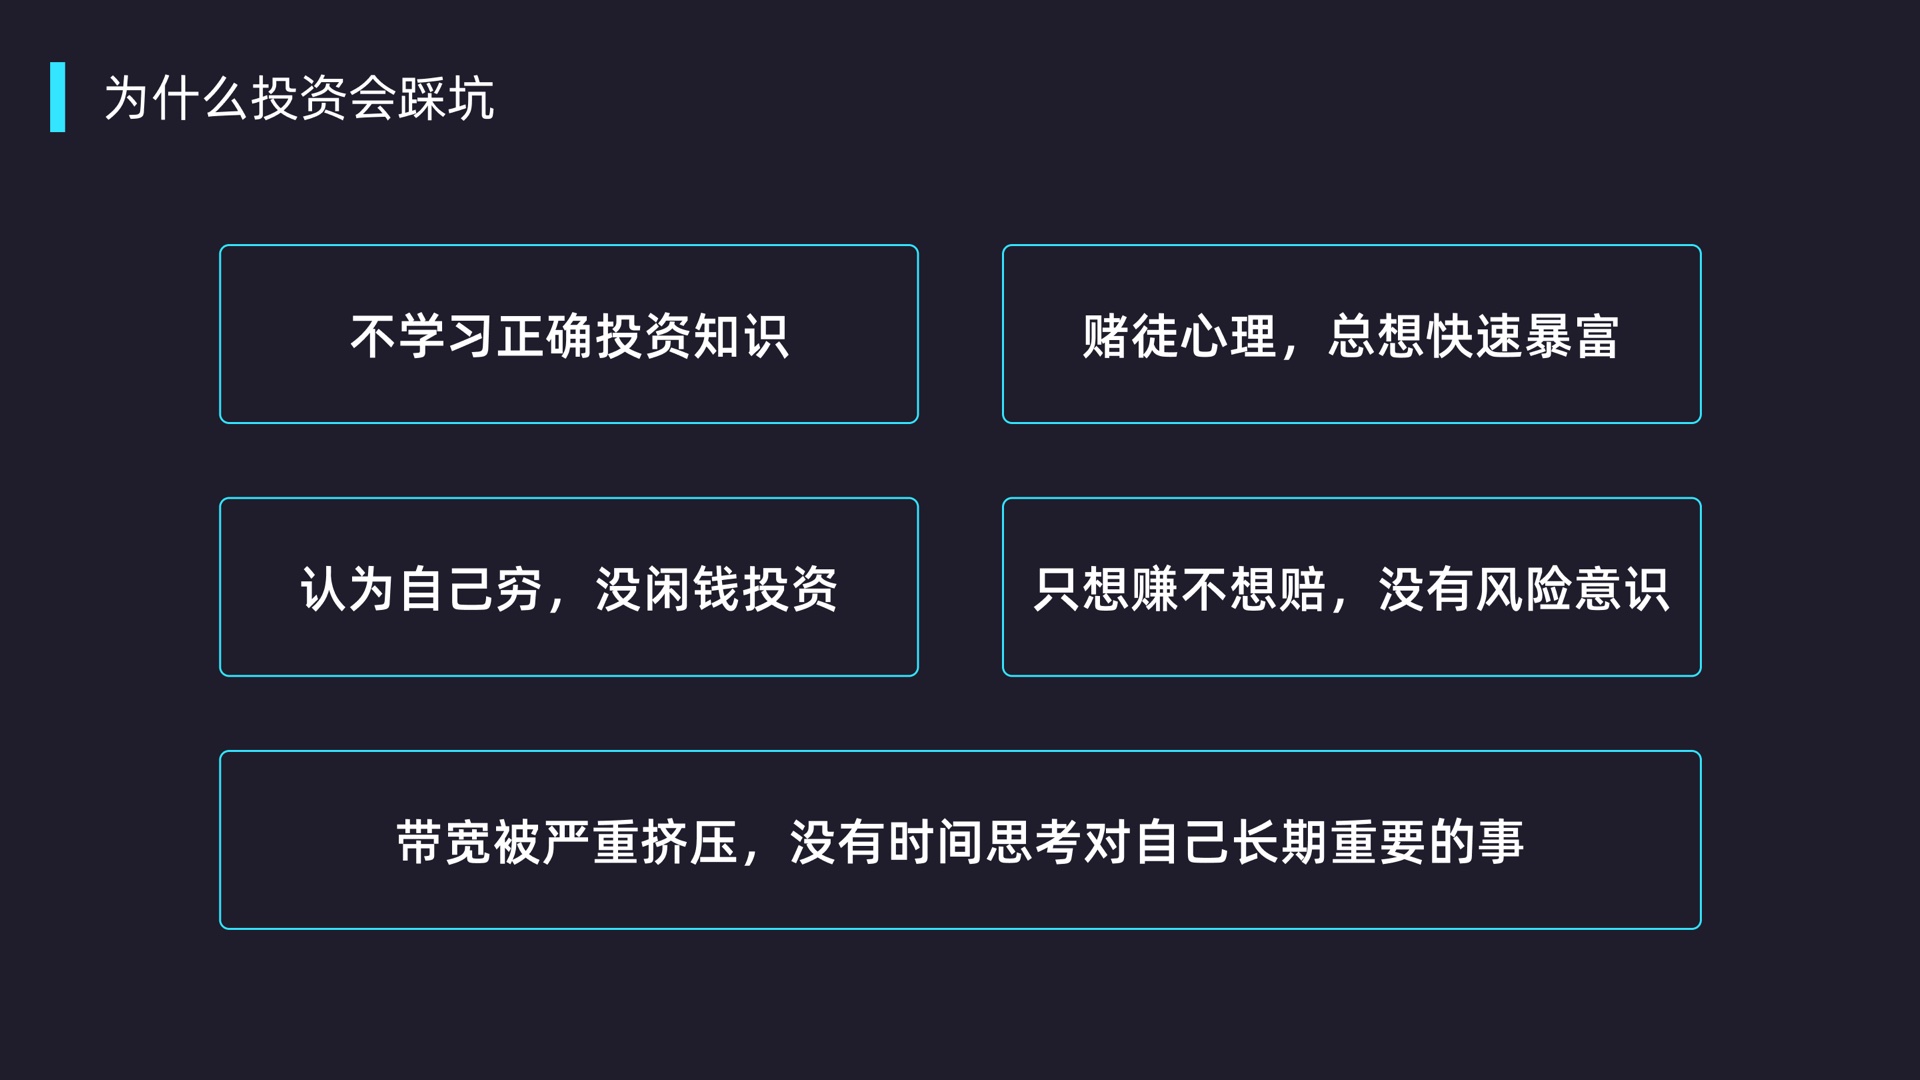Viewport: 1920px width, 1080px height.
Task: Click the comma after 认为自己穷
Action: click(x=556, y=603)
